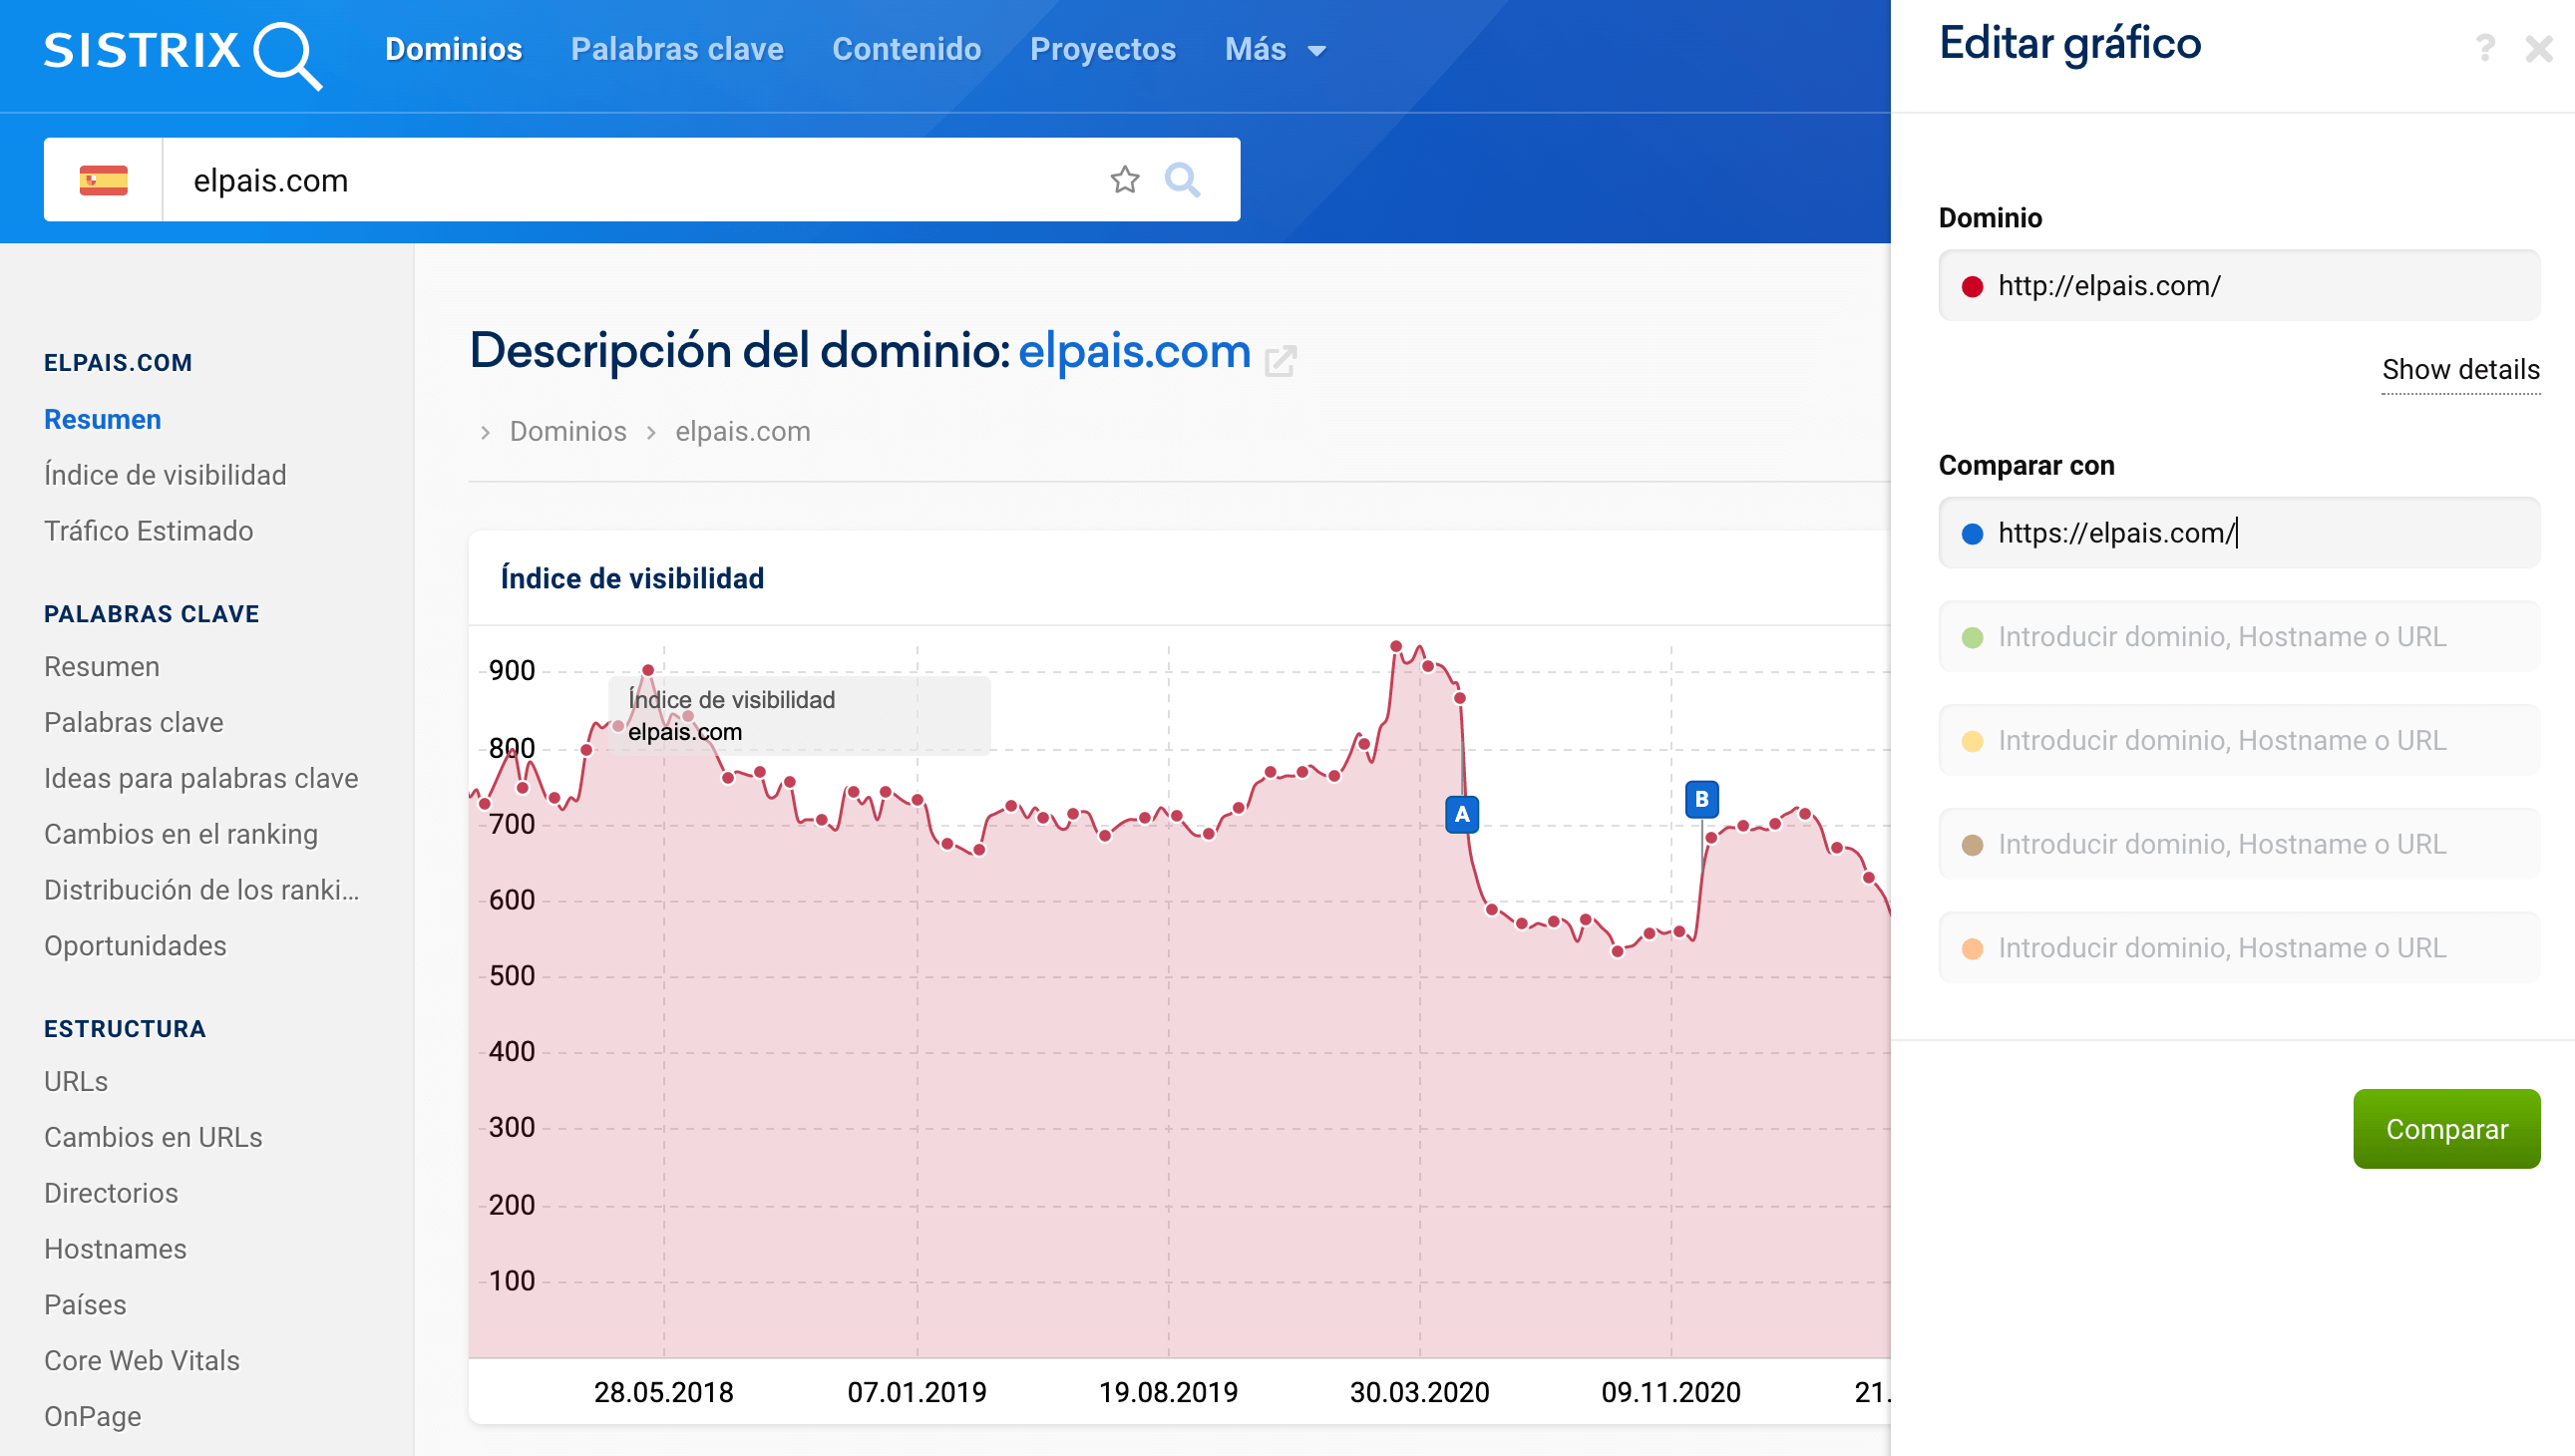Open Índice de visibilidad in sidebar
This screenshot has width=2575, height=1456.
tap(165, 475)
